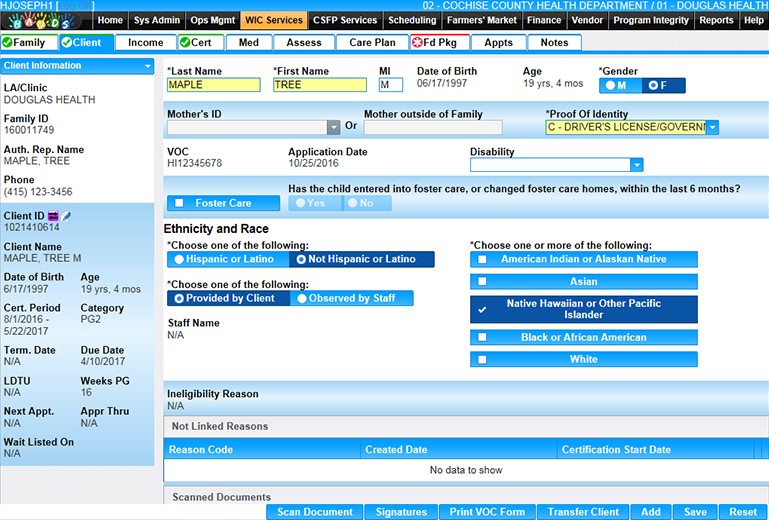
Task: Click the pencil edit icon beside Client ID
Action: coord(66,215)
